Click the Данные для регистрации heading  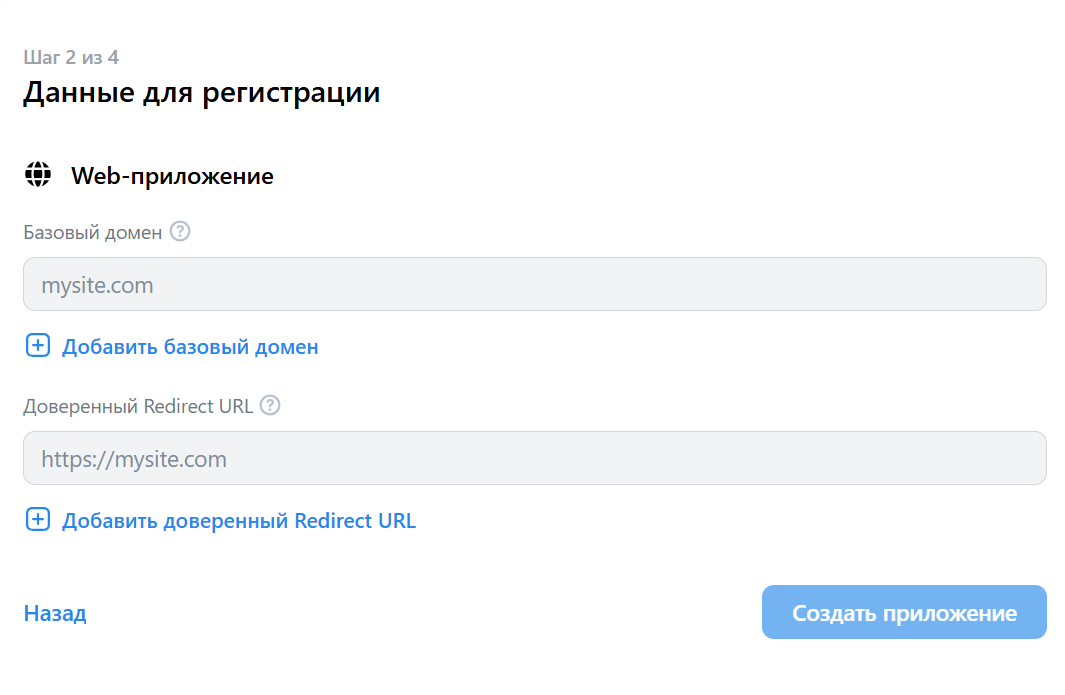tap(201, 91)
